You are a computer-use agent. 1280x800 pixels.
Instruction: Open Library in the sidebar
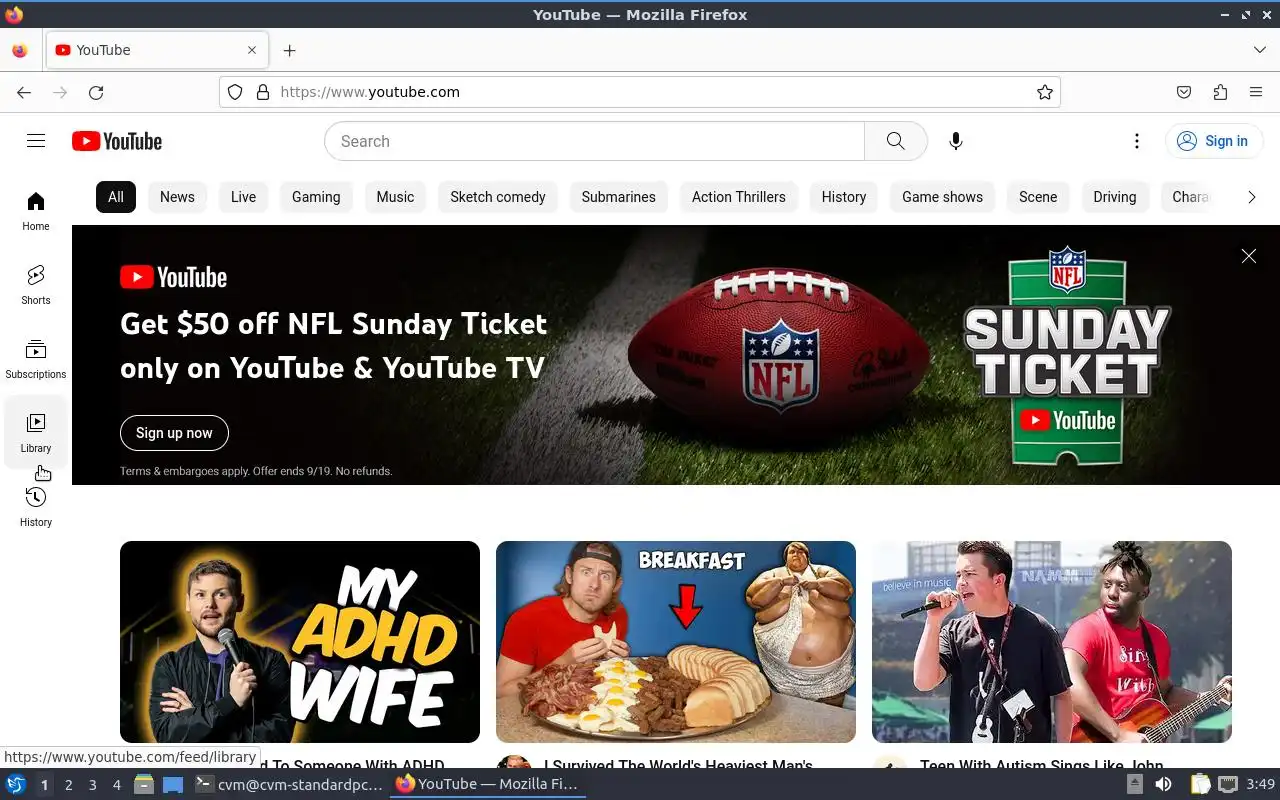(x=36, y=433)
